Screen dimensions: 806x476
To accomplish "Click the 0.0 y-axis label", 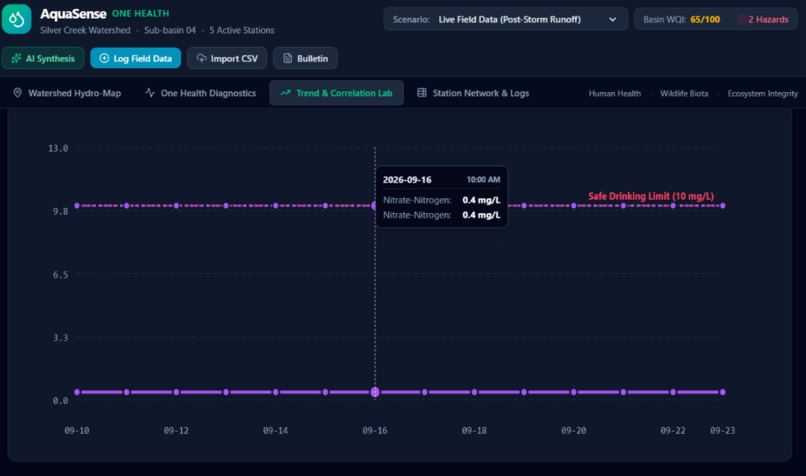I will 60,401.
